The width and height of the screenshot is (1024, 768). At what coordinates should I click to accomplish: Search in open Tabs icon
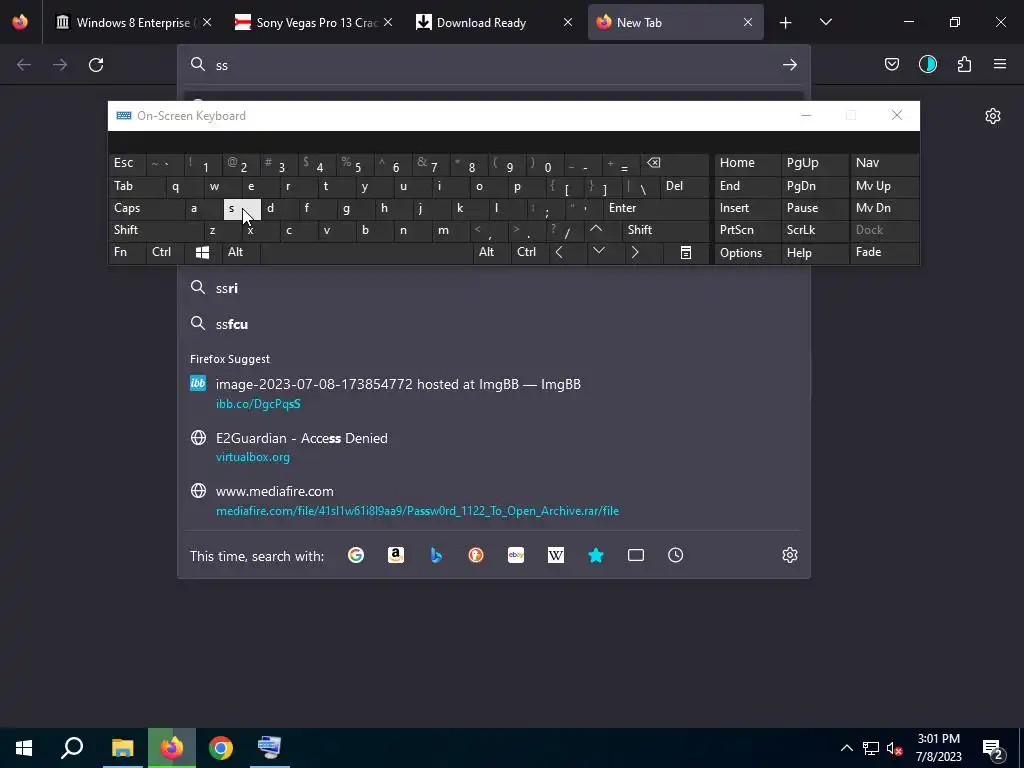tap(635, 555)
